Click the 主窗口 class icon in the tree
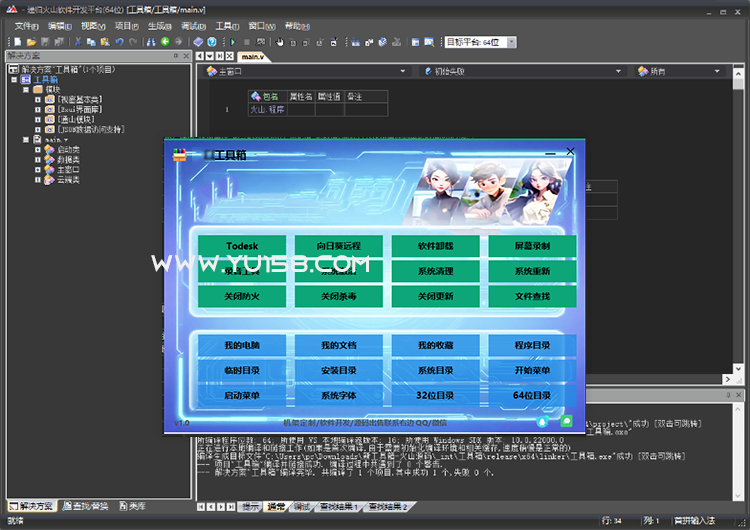The image size is (750, 530). [x=48, y=169]
